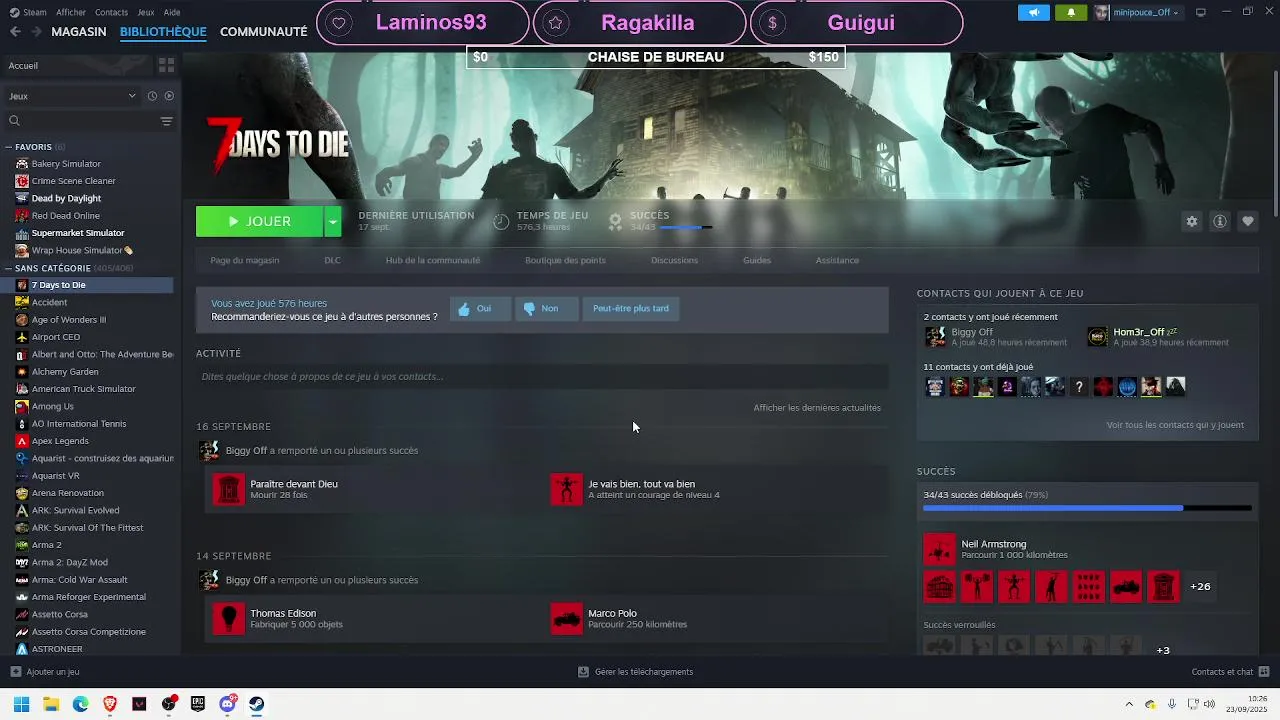
Task: Add 7 Days to Die to favorites heart
Action: tap(1248, 222)
